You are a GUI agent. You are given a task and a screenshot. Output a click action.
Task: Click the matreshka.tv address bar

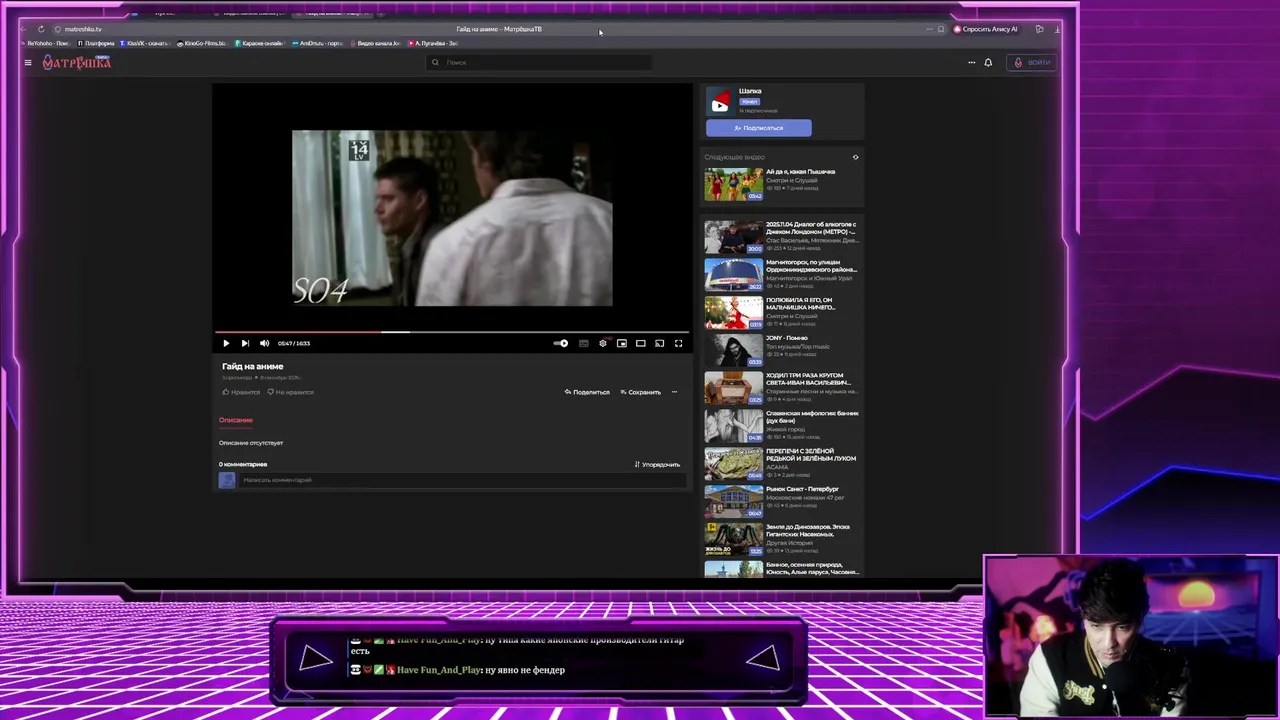(x=83, y=29)
